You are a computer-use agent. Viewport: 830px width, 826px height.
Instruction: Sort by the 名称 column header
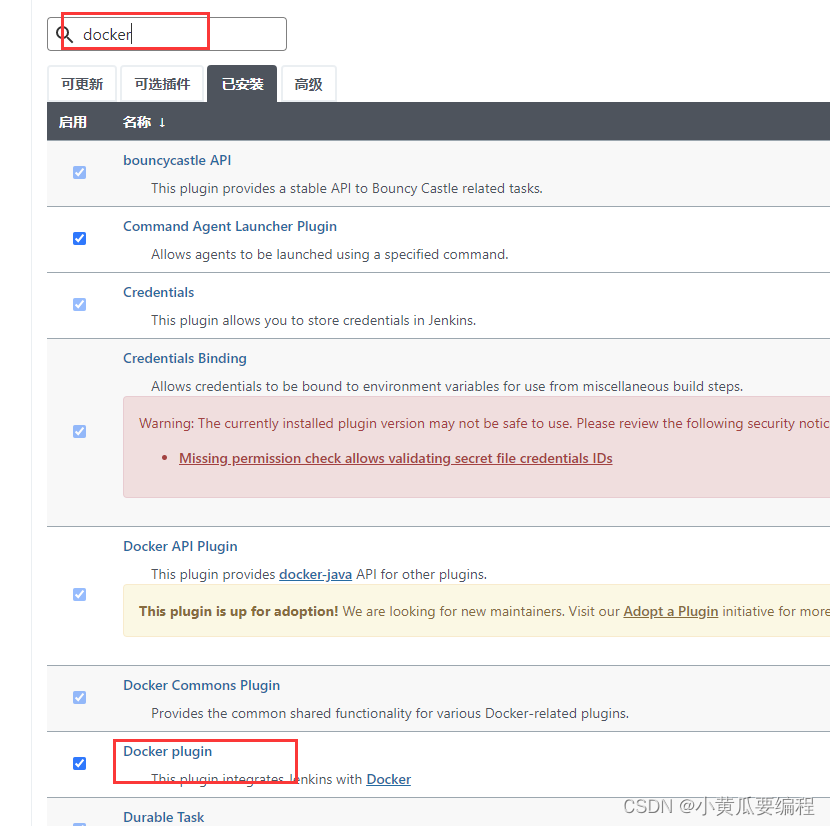(137, 122)
